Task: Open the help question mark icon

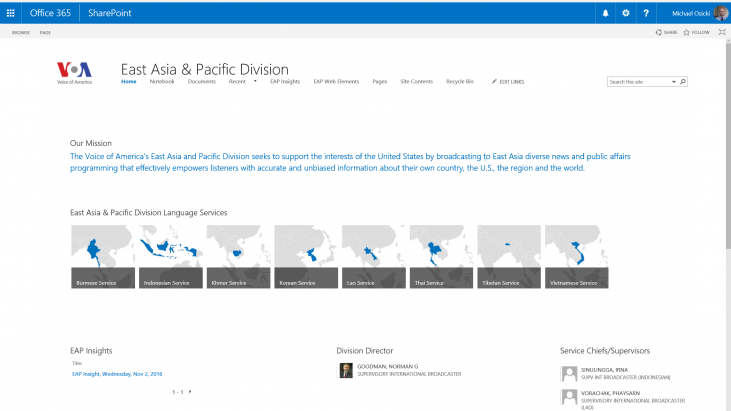Action: pyautogui.click(x=646, y=13)
